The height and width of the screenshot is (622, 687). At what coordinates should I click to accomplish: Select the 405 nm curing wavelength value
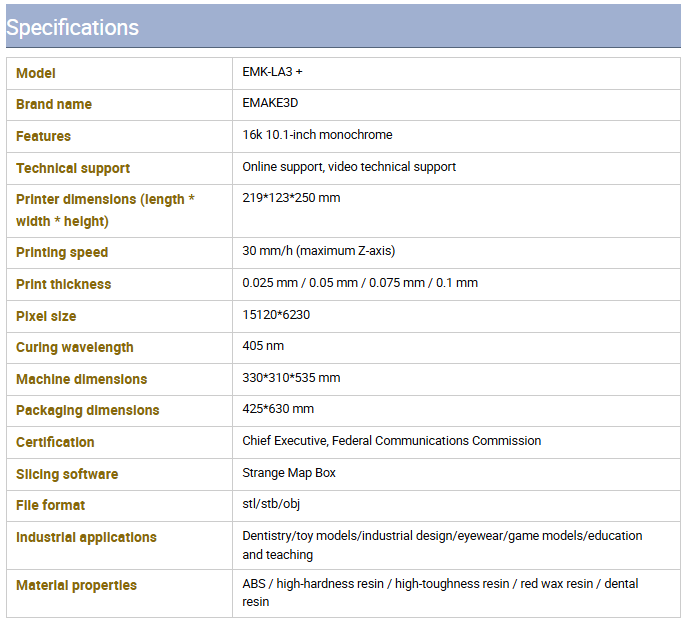[x=263, y=346]
